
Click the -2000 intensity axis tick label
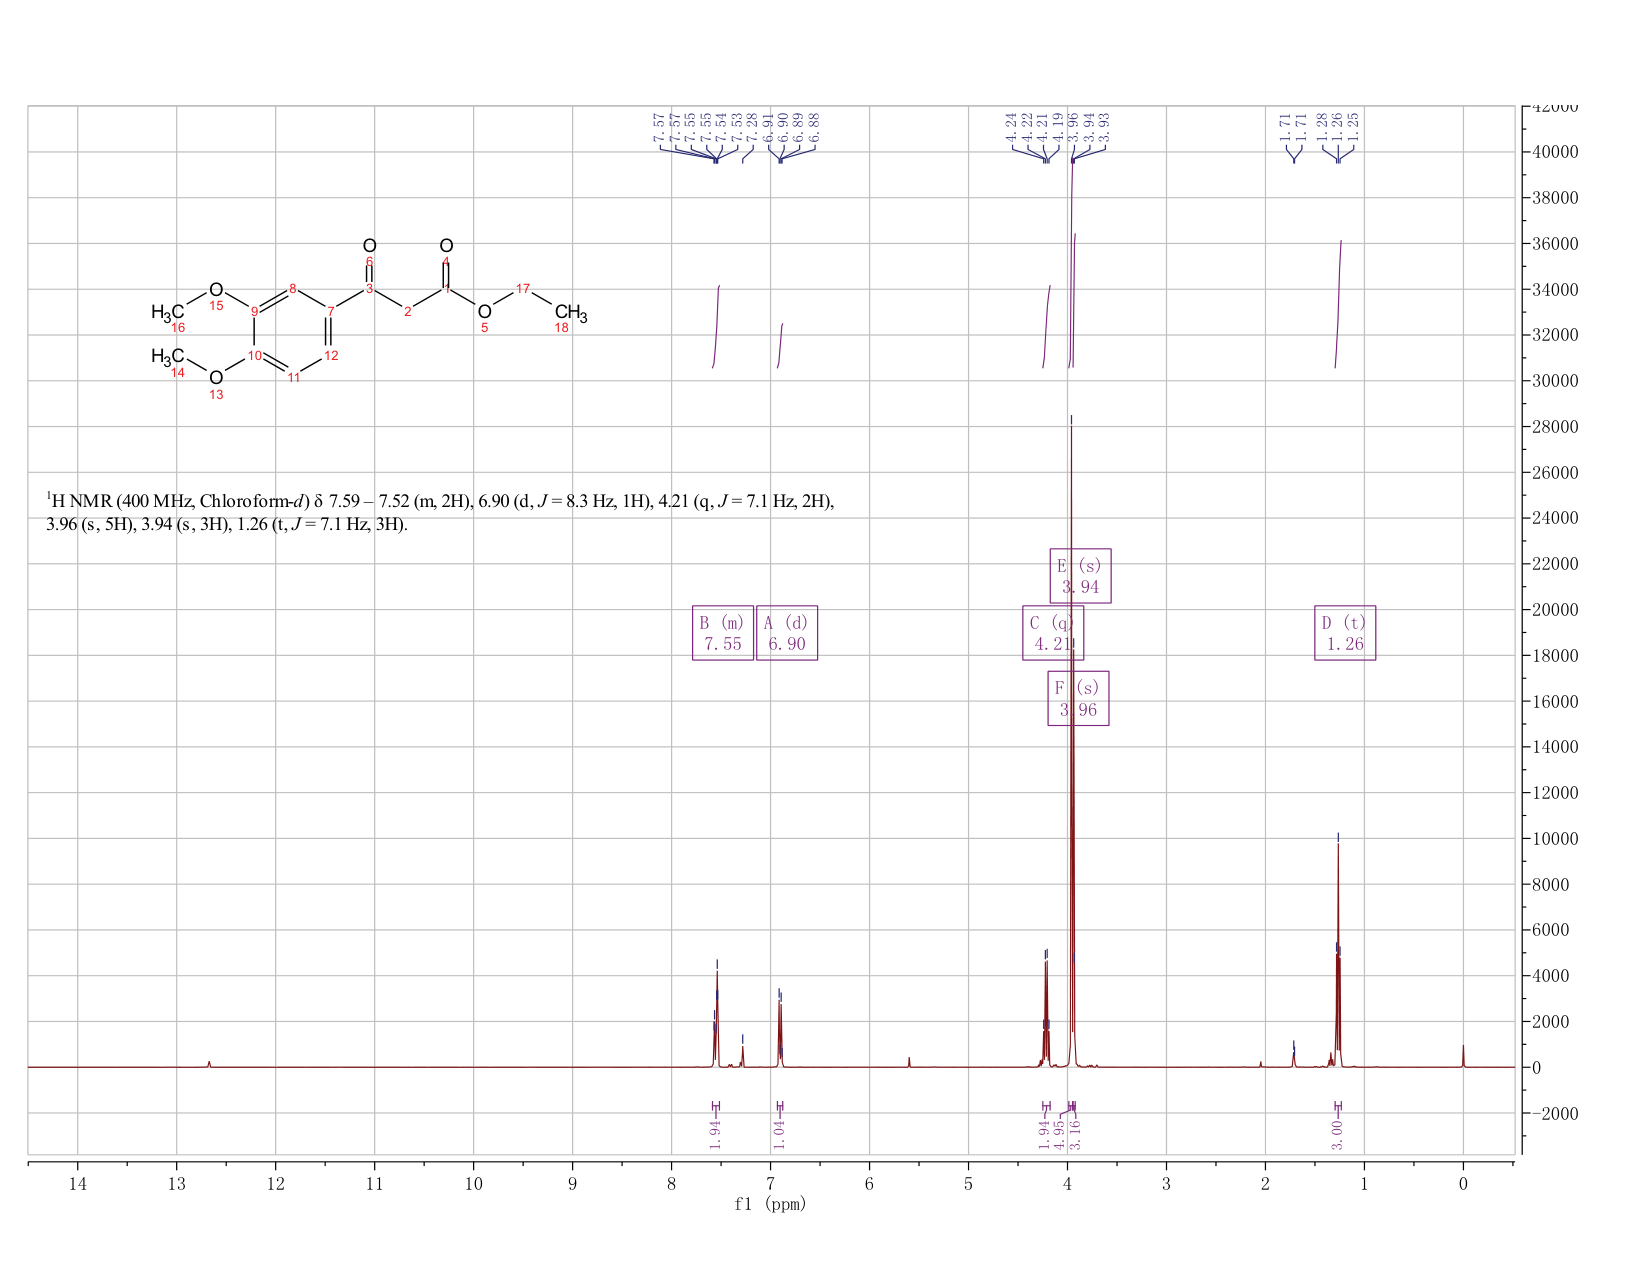tap(1556, 1113)
